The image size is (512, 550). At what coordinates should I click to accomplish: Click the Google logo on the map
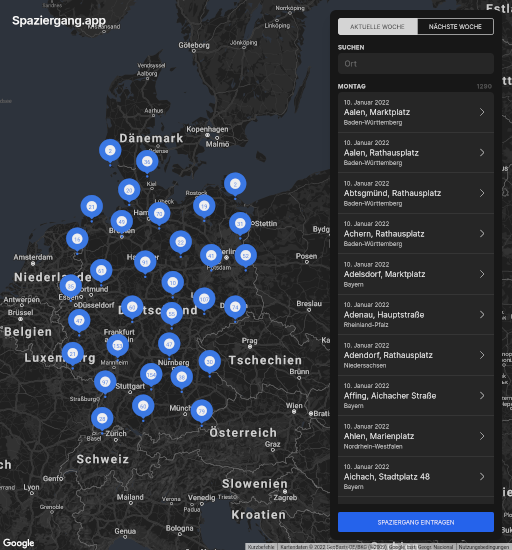pyautogui.click(x=19, y=543)
